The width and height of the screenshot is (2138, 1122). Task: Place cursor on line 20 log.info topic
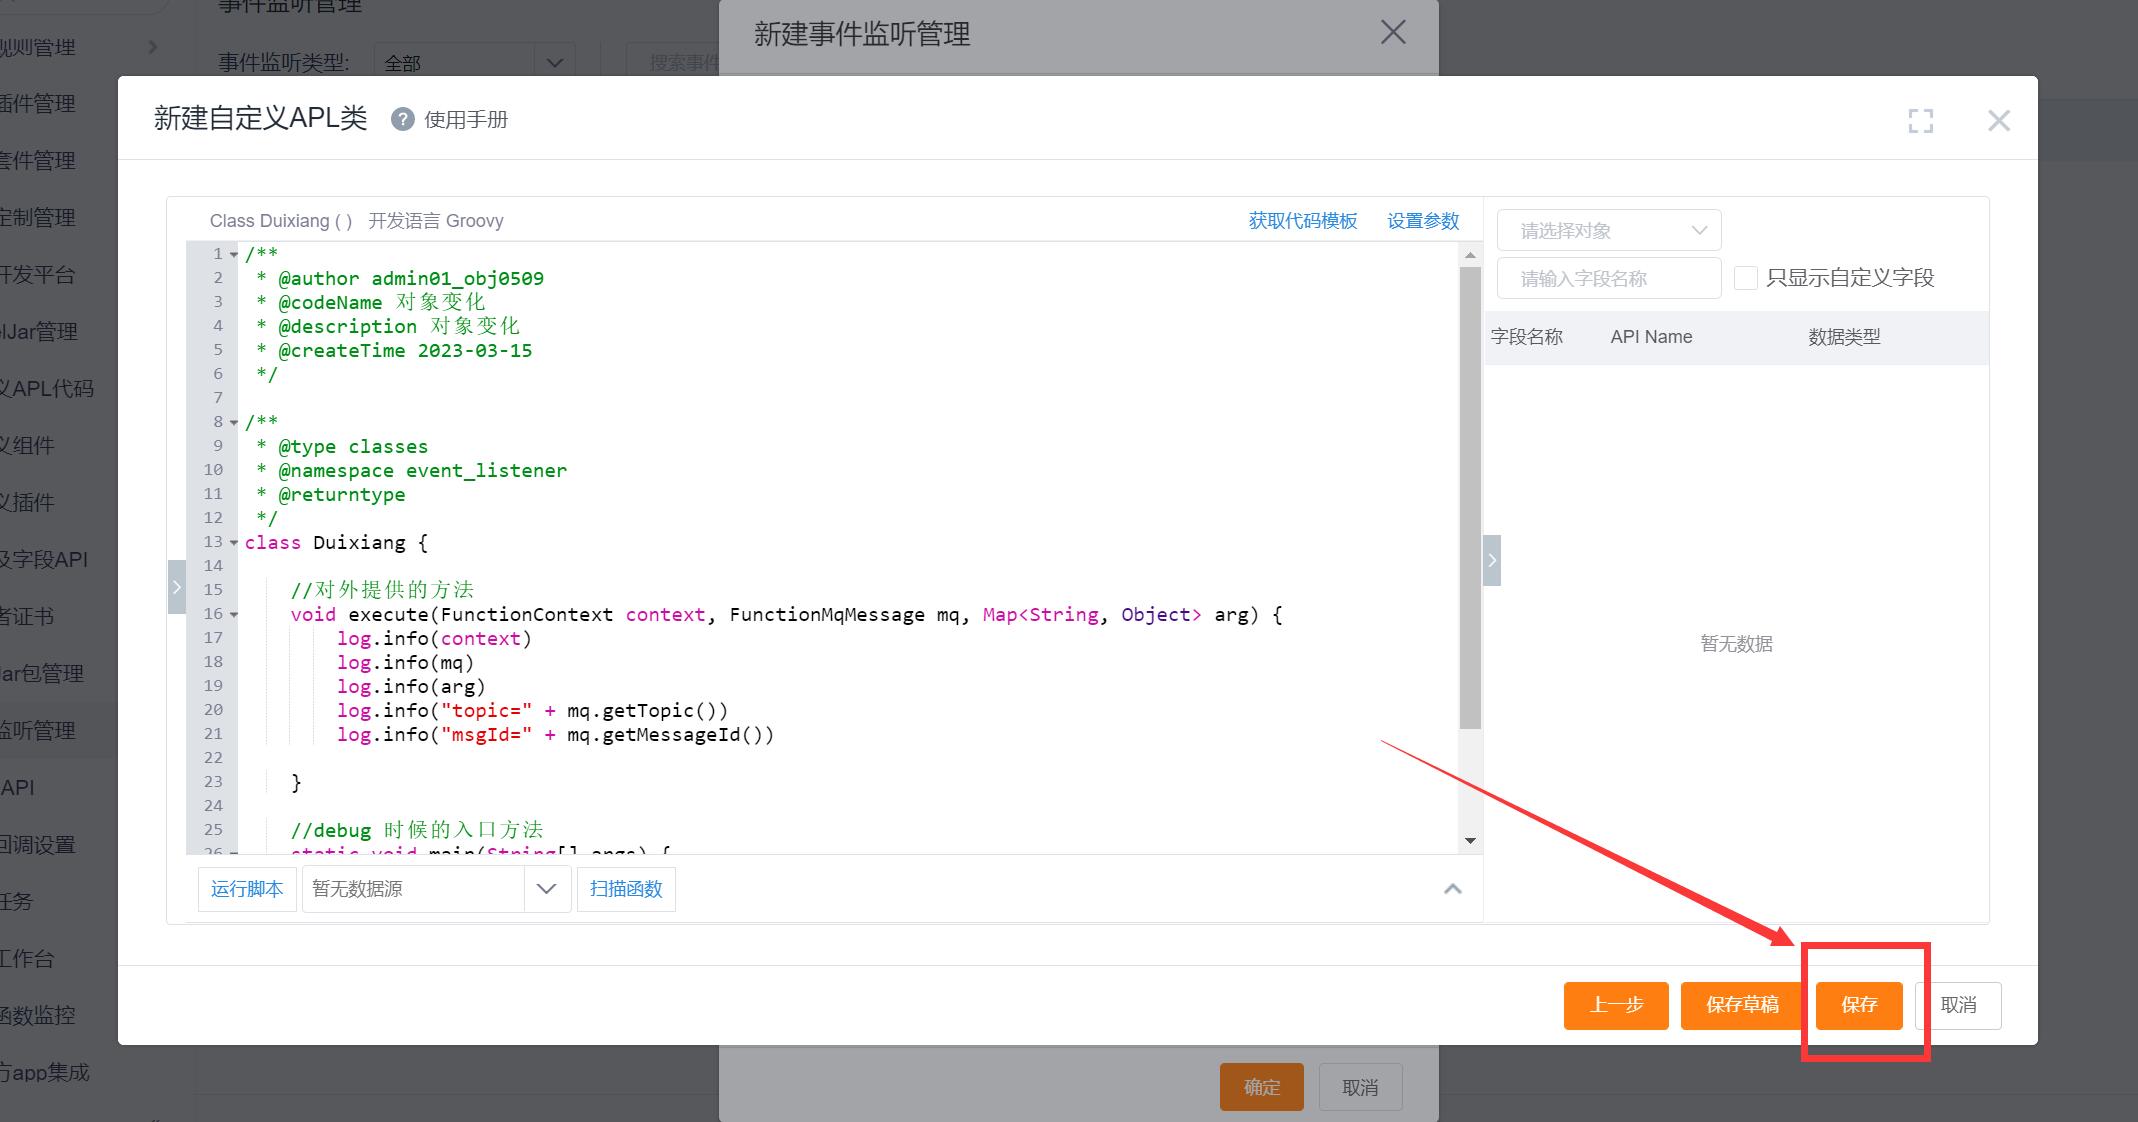click(532, 711)
